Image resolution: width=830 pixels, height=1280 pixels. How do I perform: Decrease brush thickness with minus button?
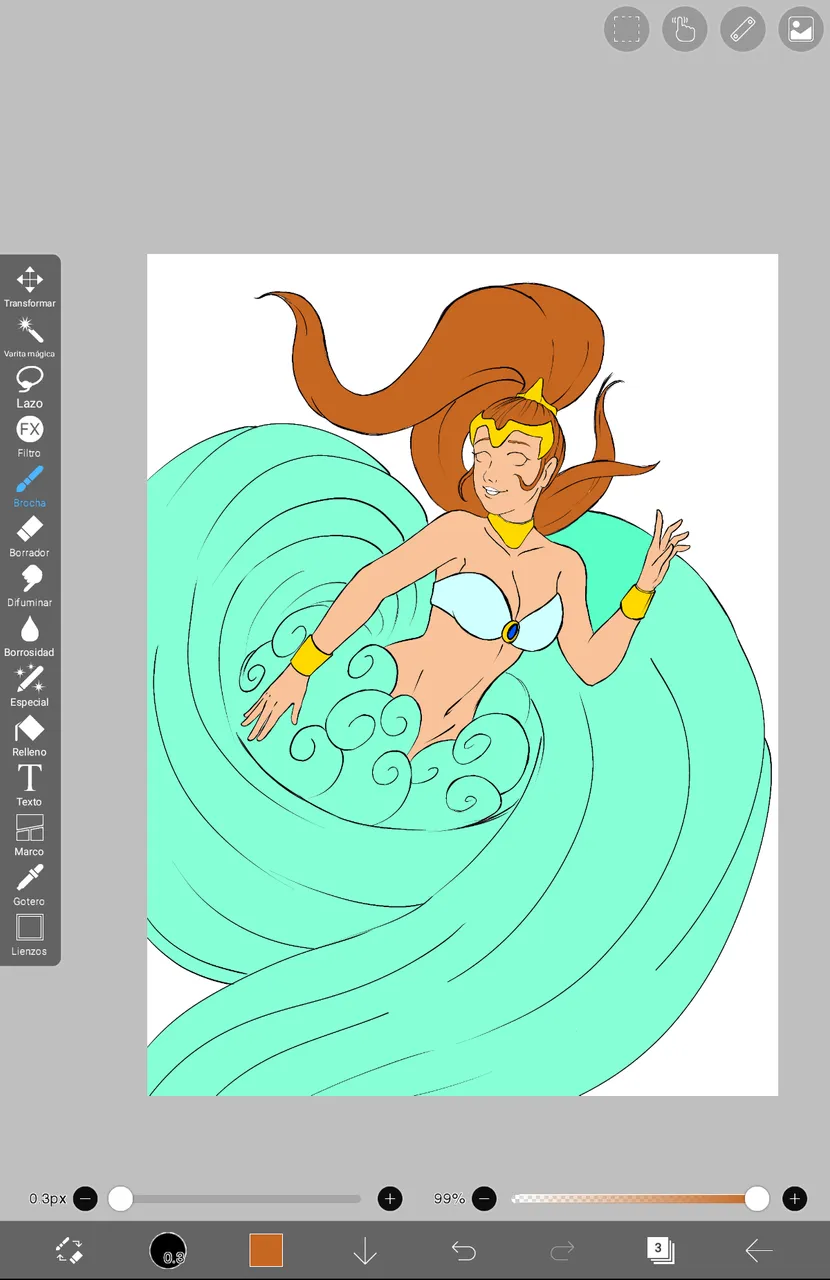coord(85,1198)
